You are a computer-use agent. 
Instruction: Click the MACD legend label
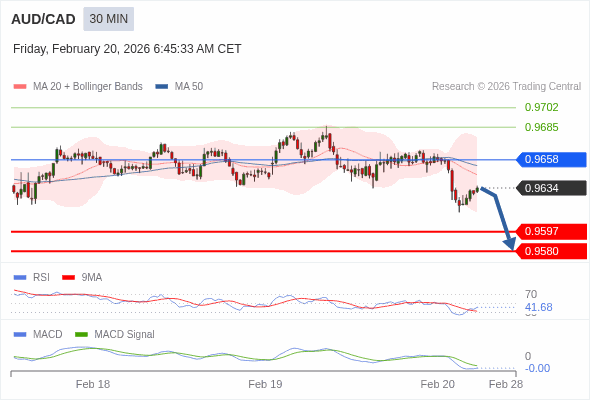click(x=48, y=335)
